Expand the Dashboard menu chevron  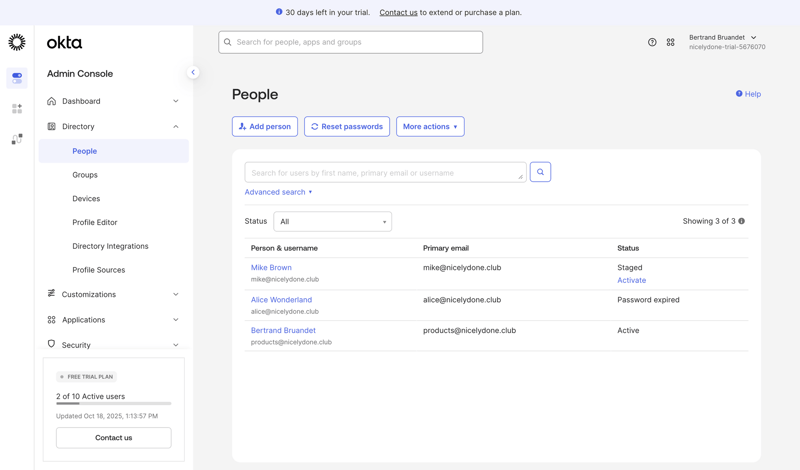176,101
